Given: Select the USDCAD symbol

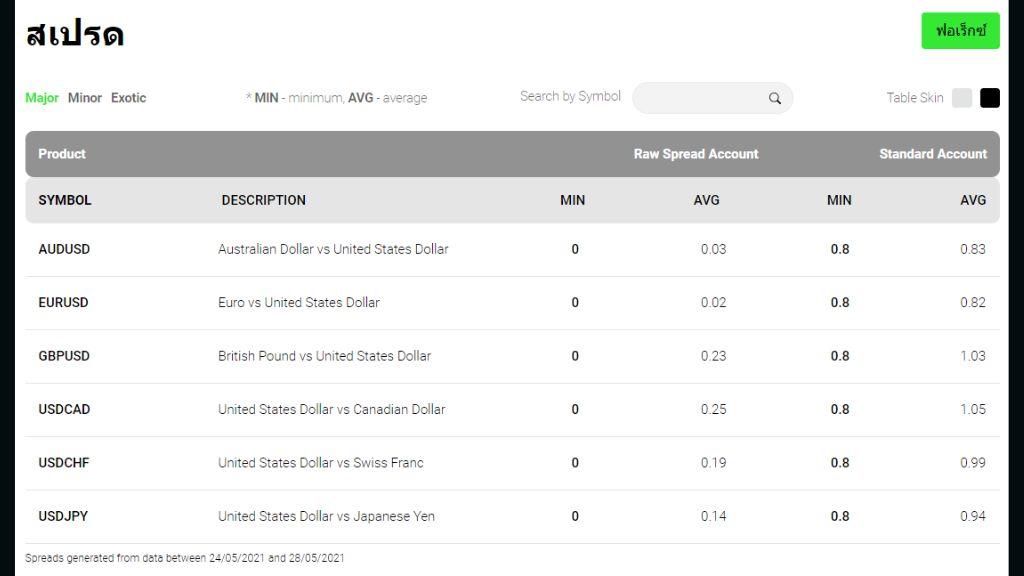Looking at the screenshot, I should [x=64, y=409].
